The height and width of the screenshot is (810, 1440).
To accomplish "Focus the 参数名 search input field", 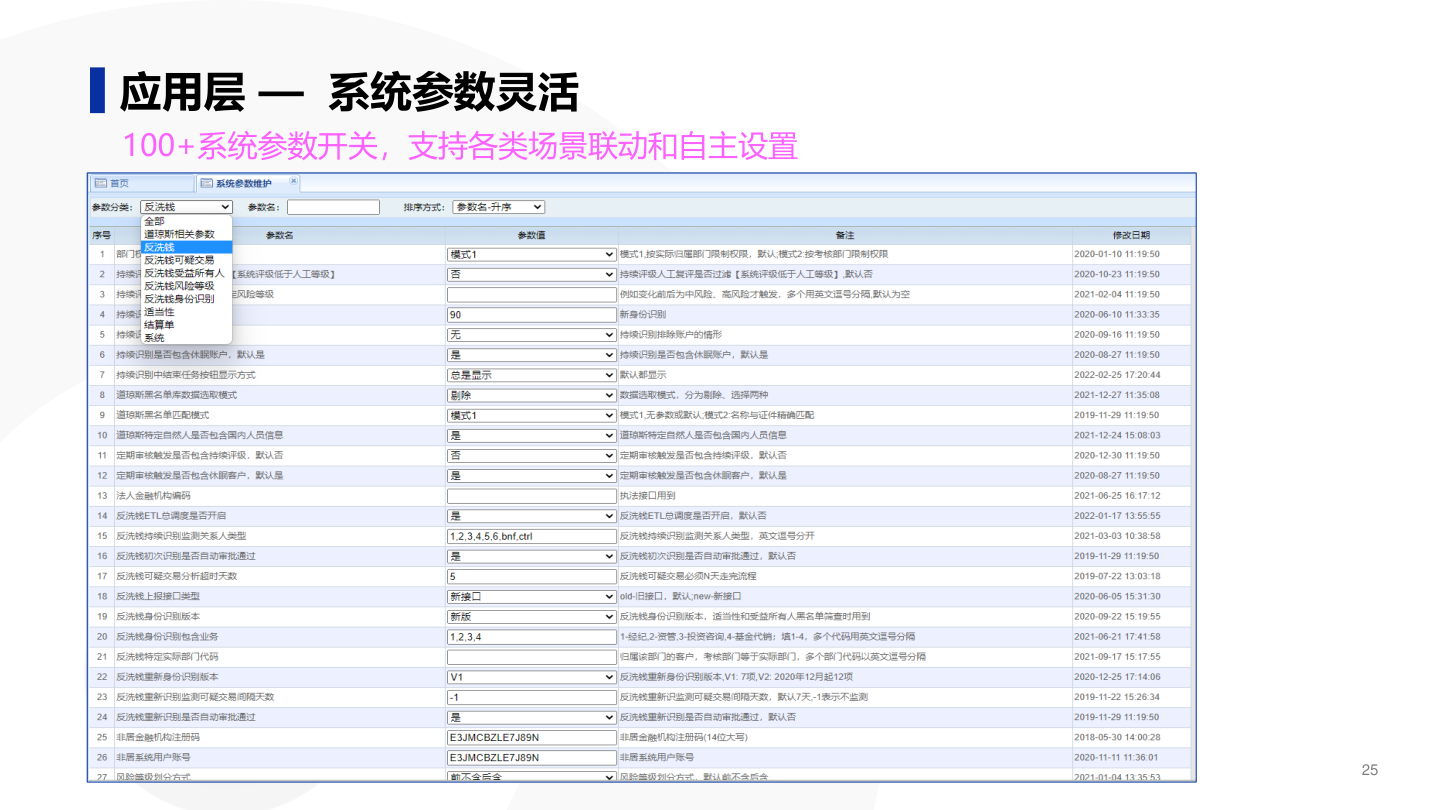I will point(333,207).
